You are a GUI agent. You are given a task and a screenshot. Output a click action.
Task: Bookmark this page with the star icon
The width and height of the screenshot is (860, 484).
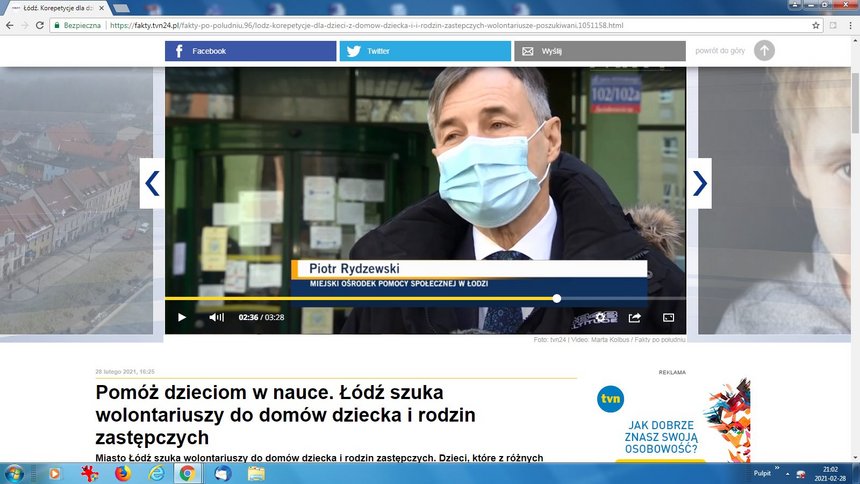click(x=816, y=25)
